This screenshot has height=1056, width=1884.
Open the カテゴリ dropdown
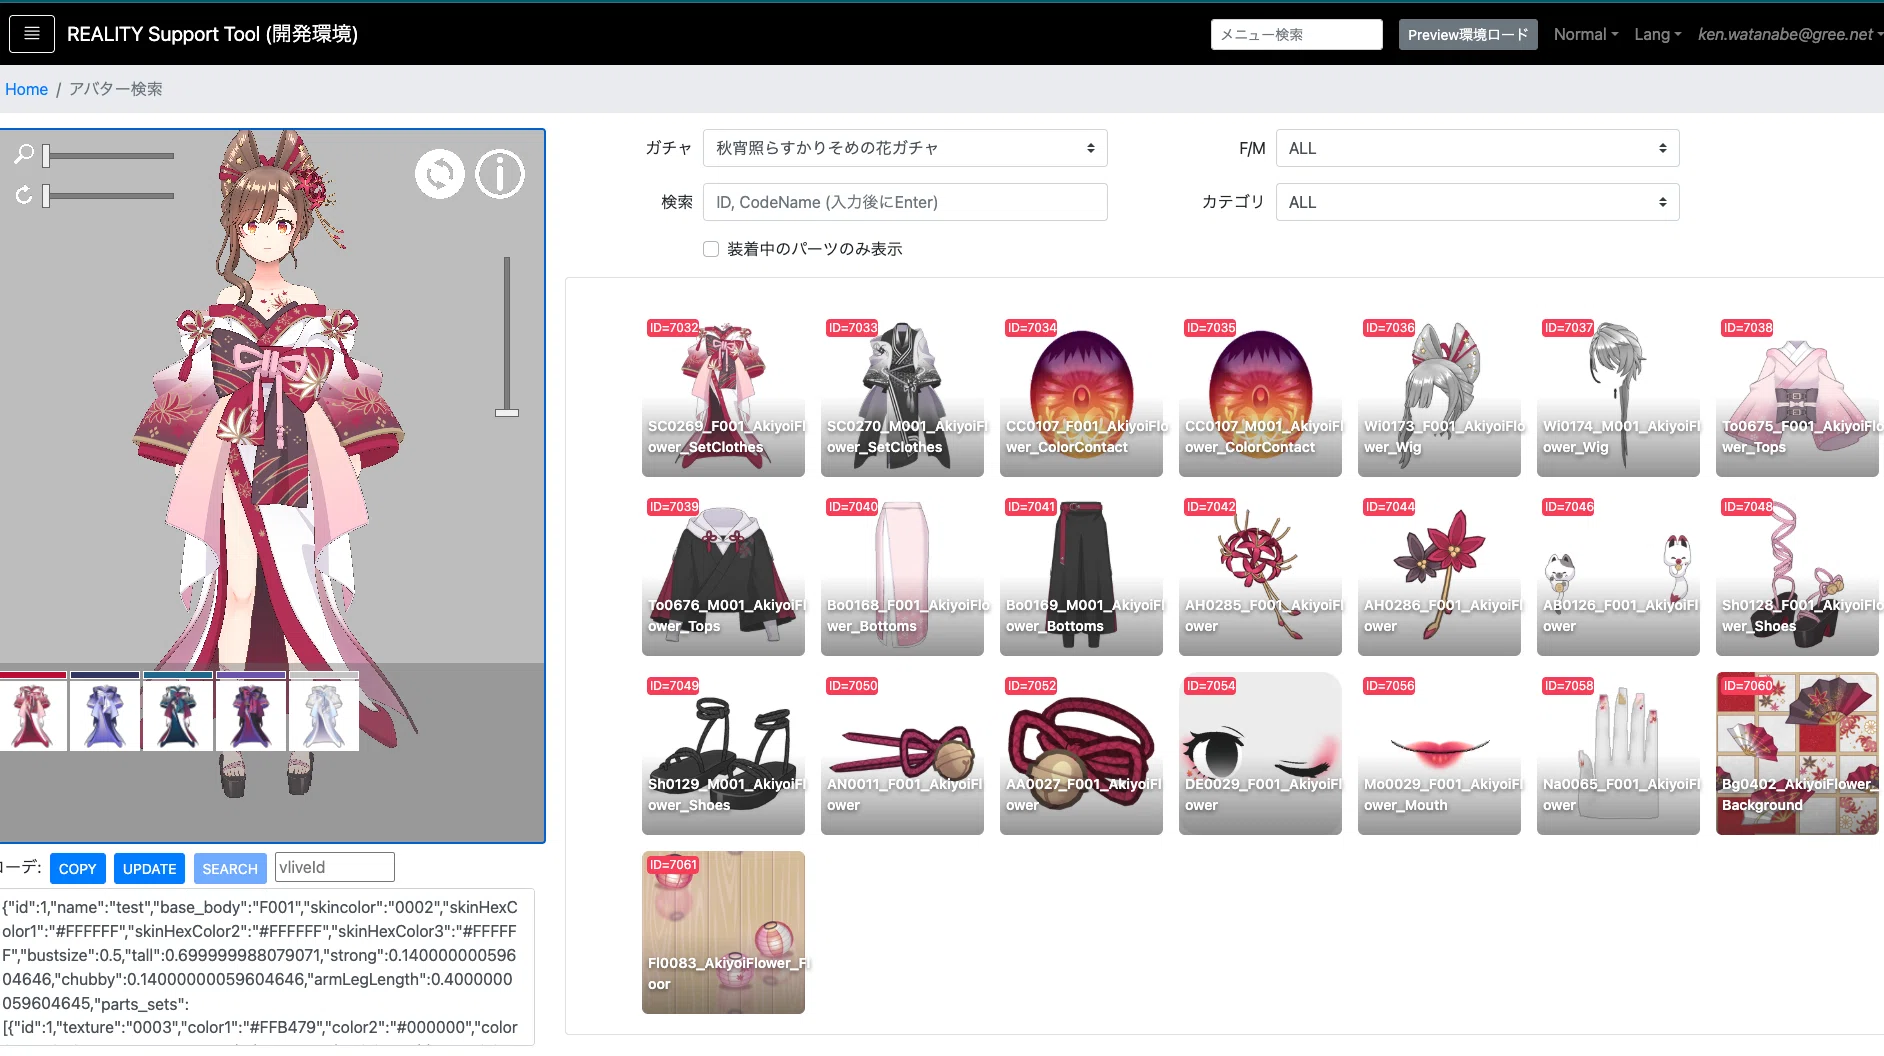[1477, 202]
